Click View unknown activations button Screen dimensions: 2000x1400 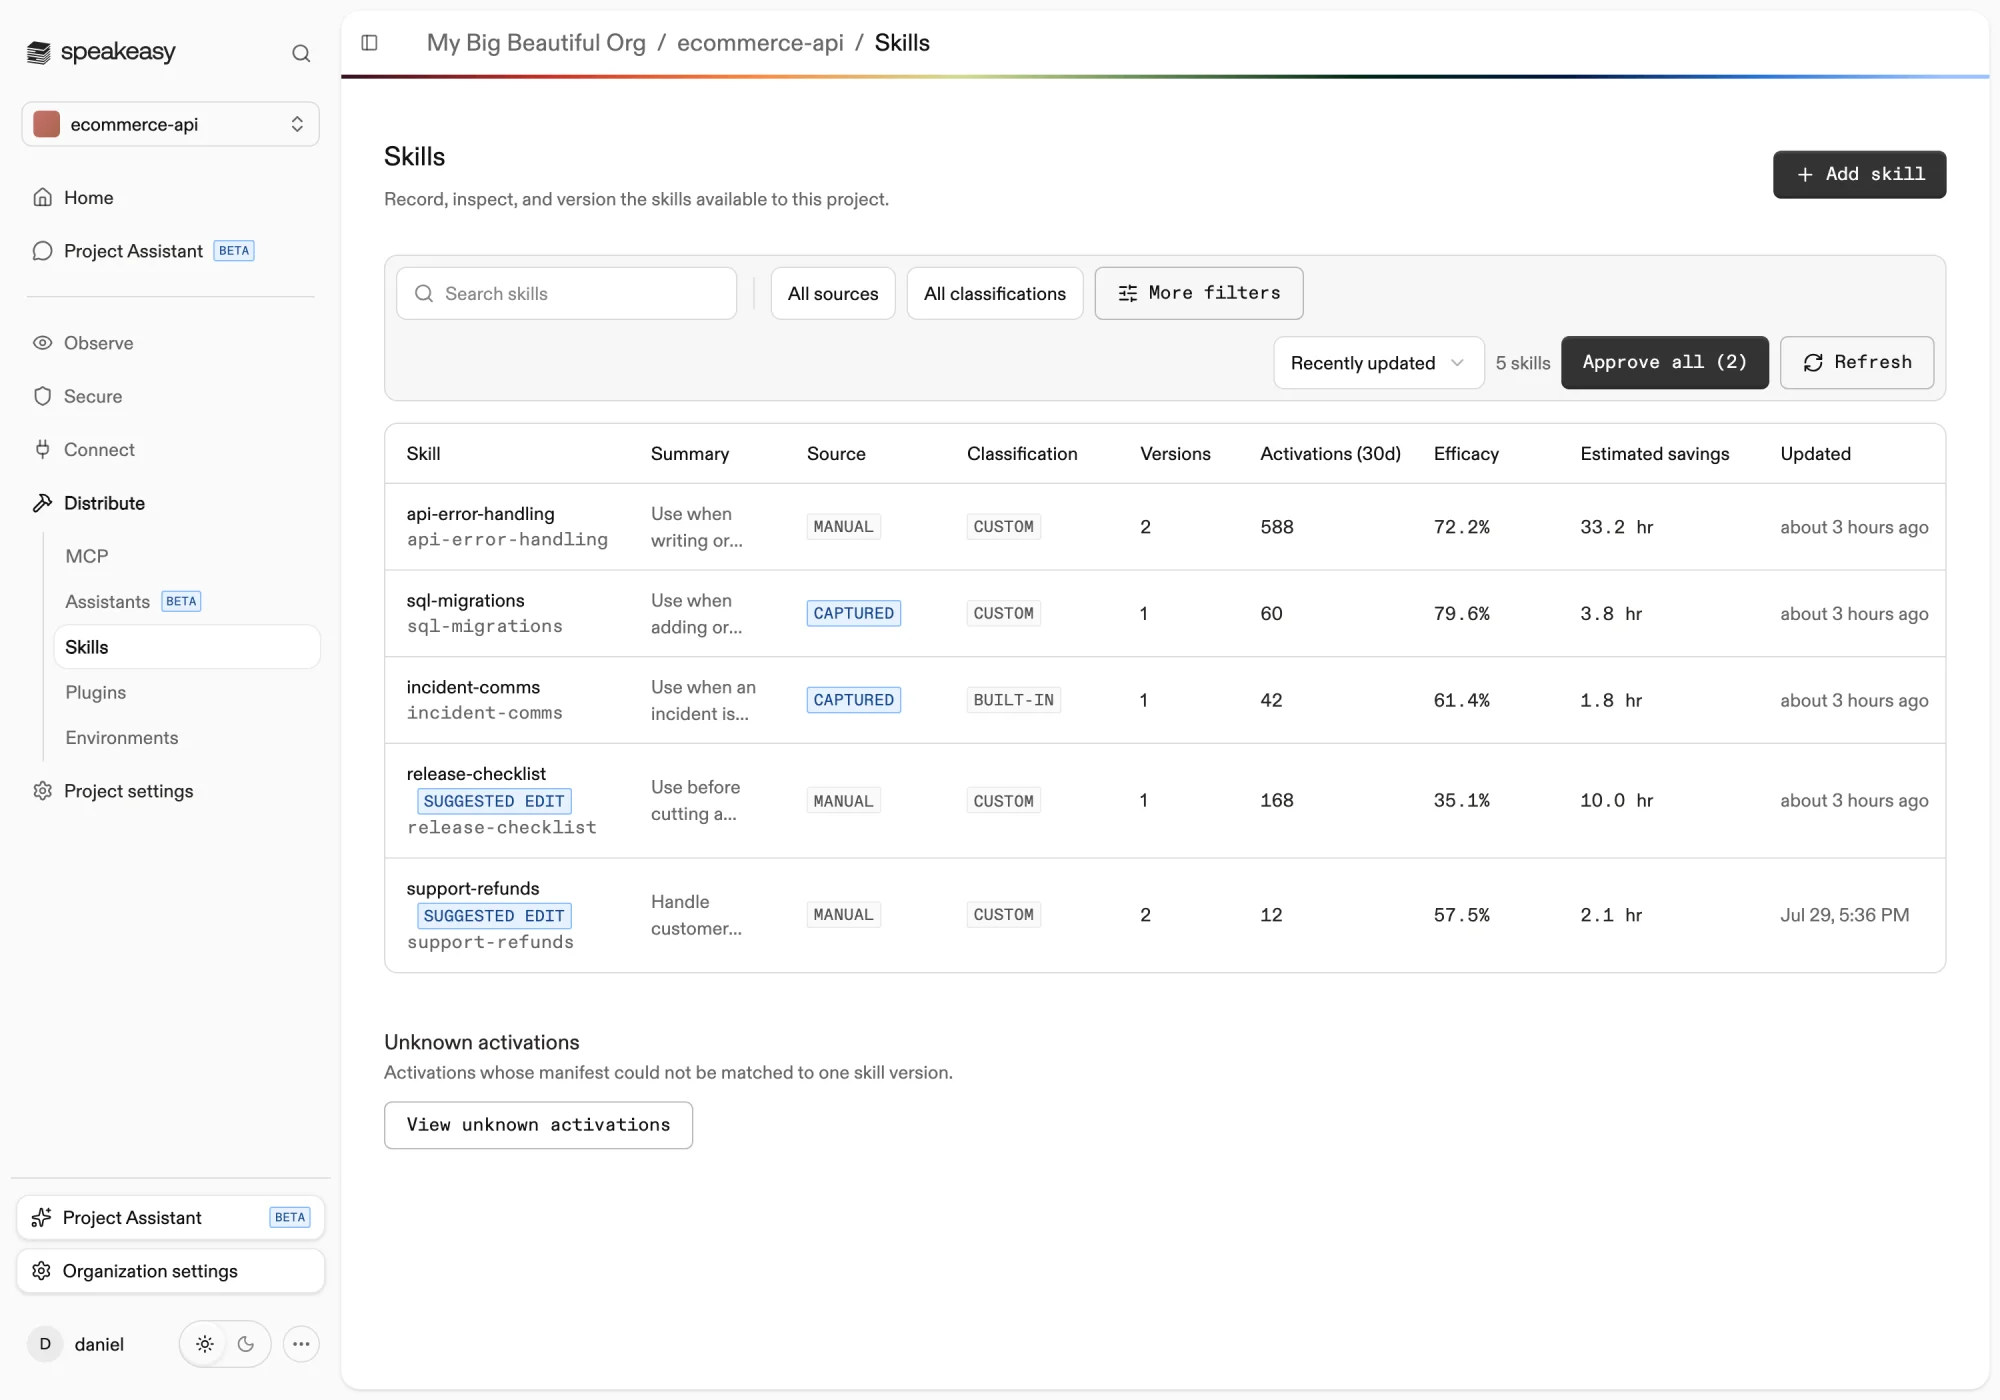(x=538, y=1125)
